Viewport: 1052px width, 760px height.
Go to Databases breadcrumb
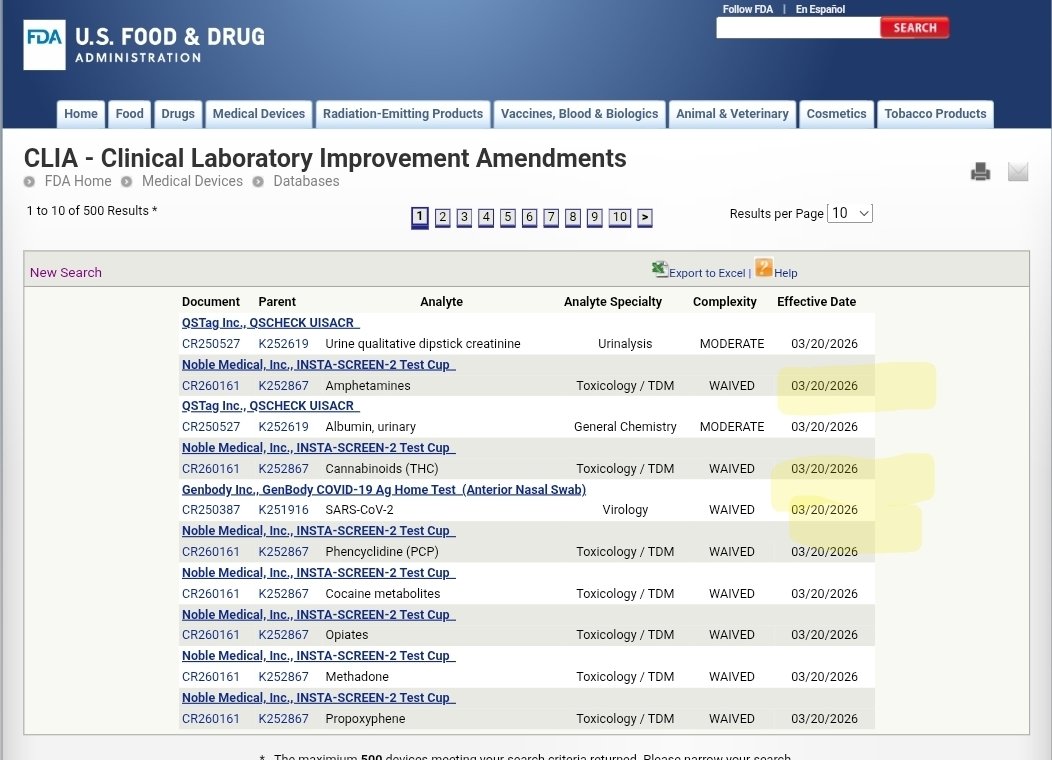(x=306, y=181)
